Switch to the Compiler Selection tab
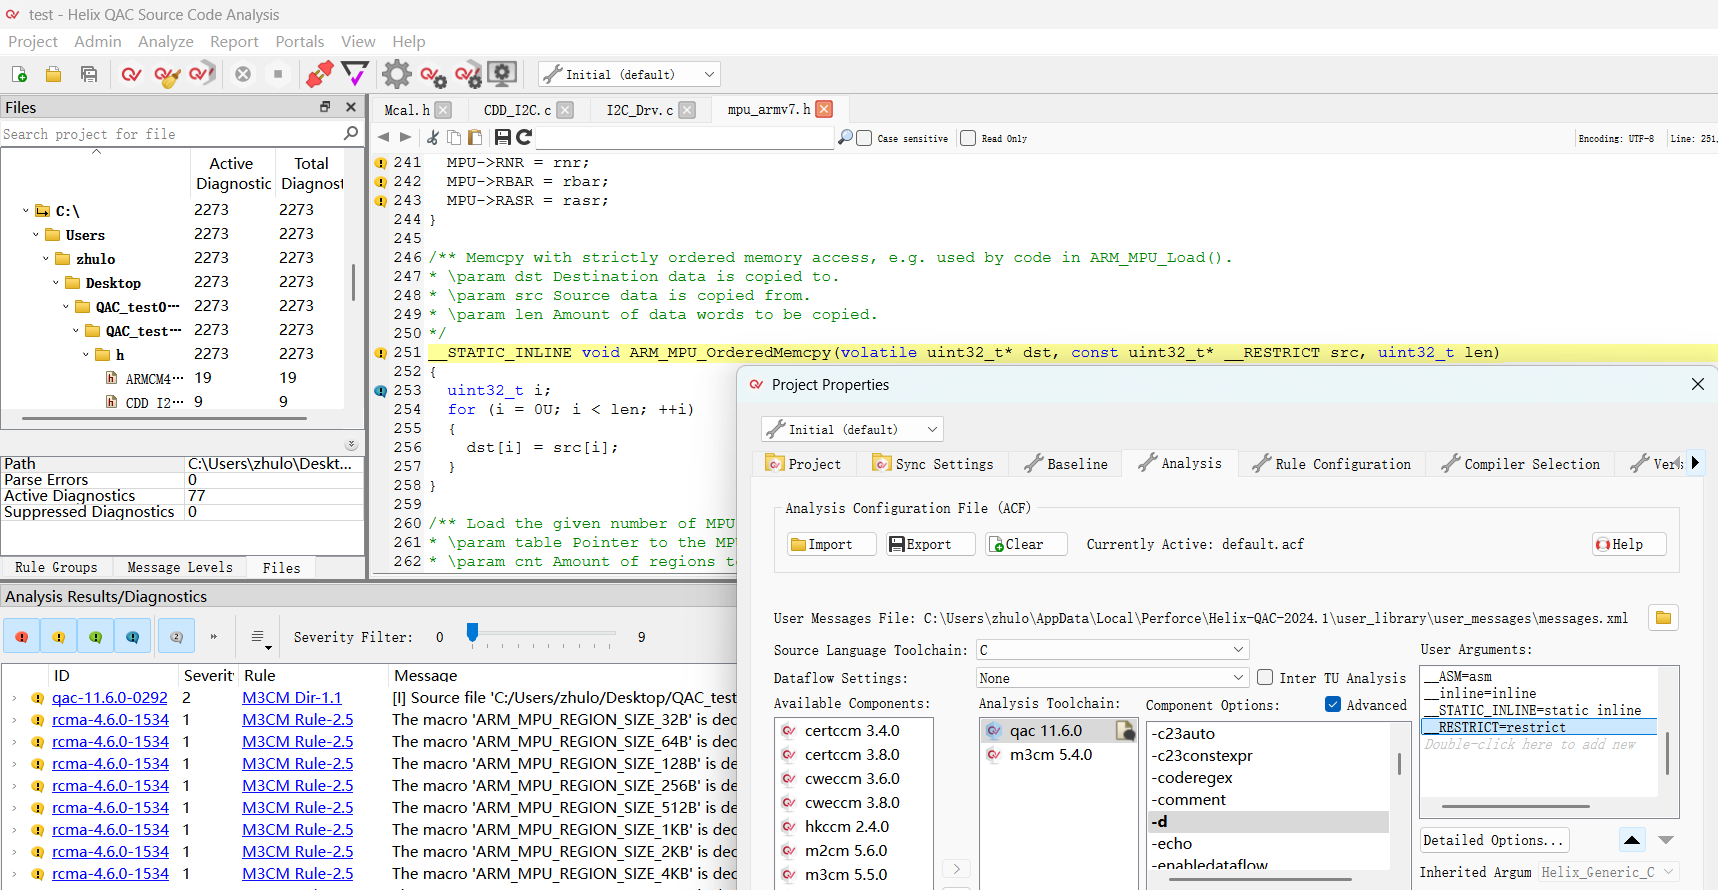1718x890 pixels. click(x=1521, y=464)
